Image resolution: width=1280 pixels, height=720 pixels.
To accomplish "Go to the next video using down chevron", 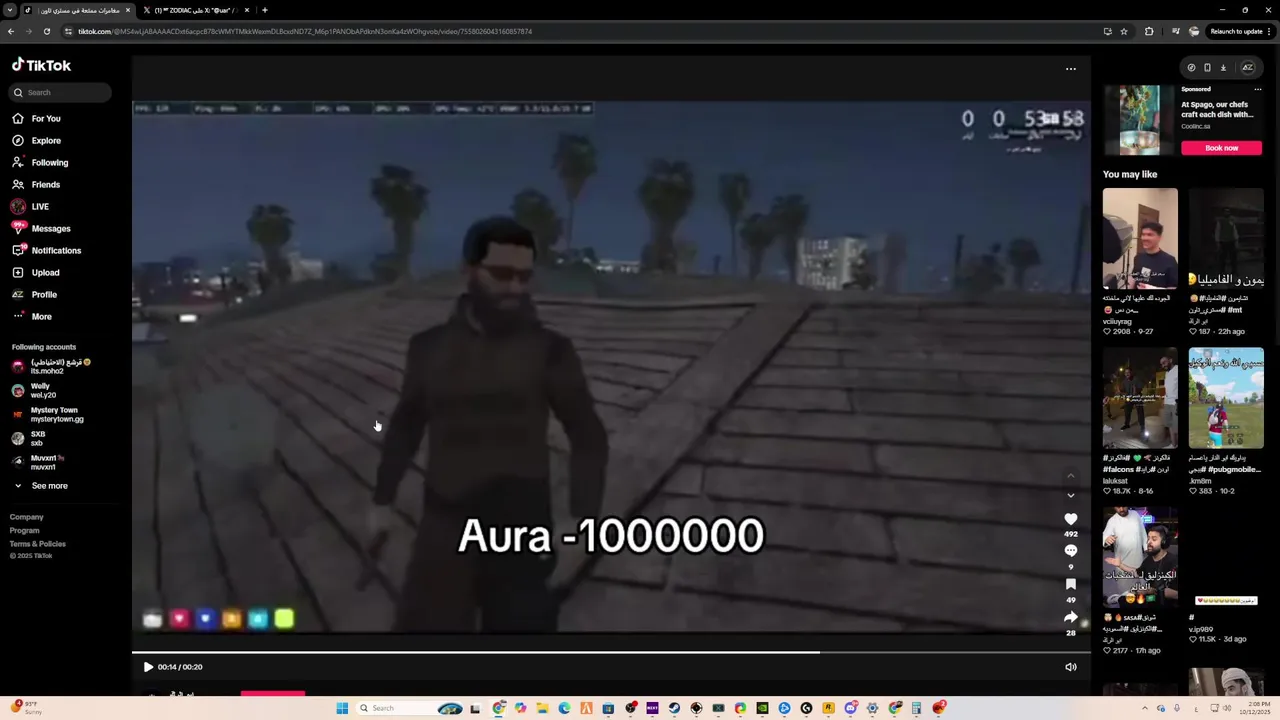I will pos(1071,495).
